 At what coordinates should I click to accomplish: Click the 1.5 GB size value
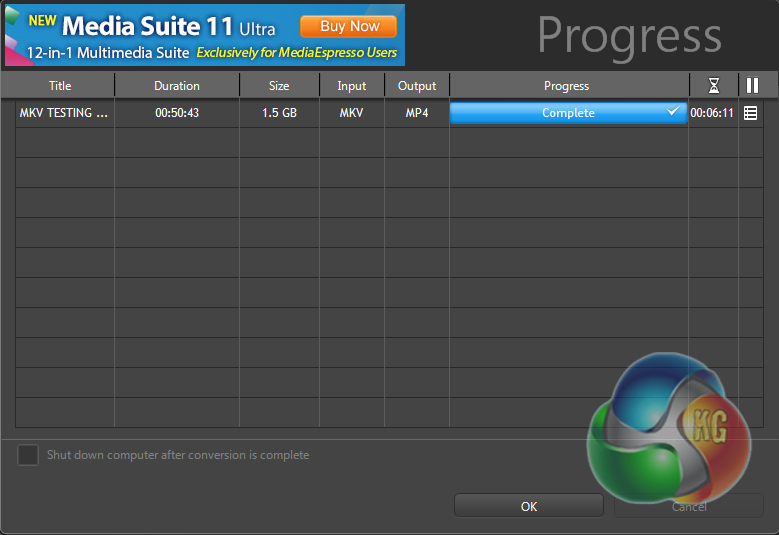click(x=279, y=113)
